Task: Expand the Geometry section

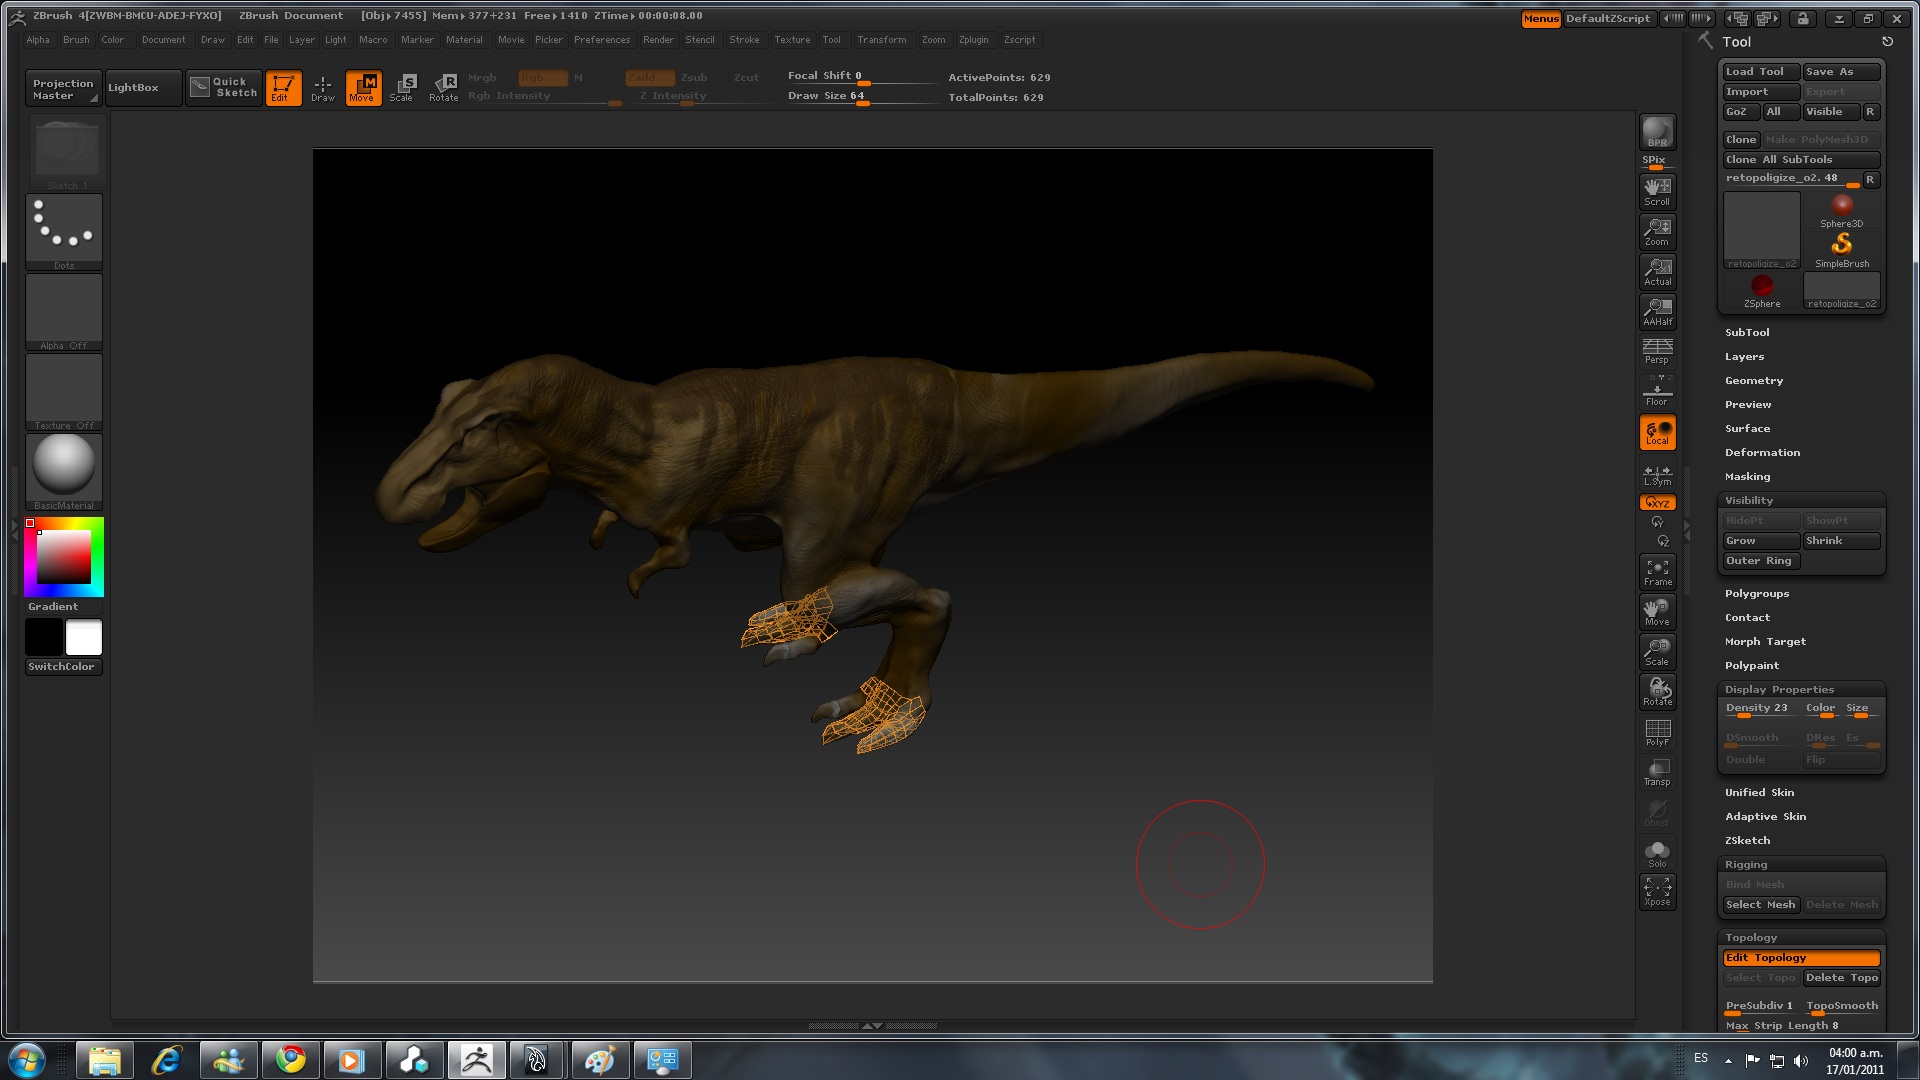Action: [x=1754, y=380]
